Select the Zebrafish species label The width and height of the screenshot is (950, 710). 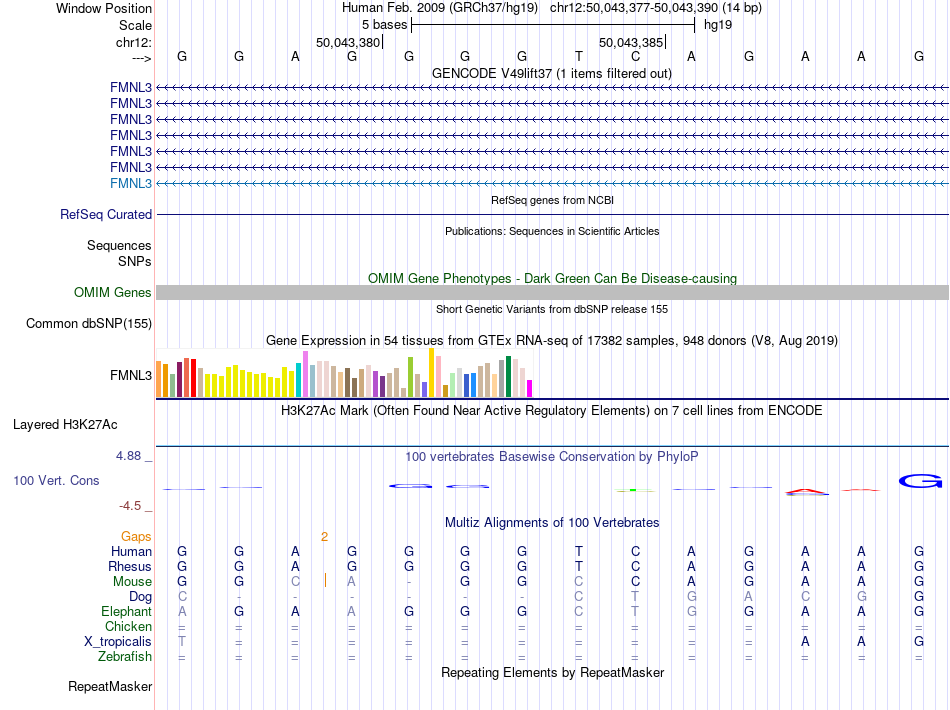coord(125,657)
